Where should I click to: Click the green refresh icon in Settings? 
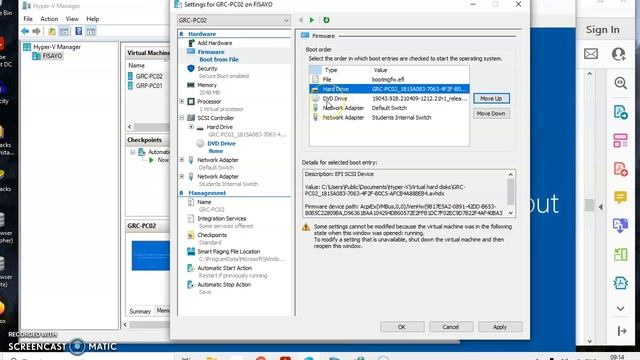click(326, 20)
